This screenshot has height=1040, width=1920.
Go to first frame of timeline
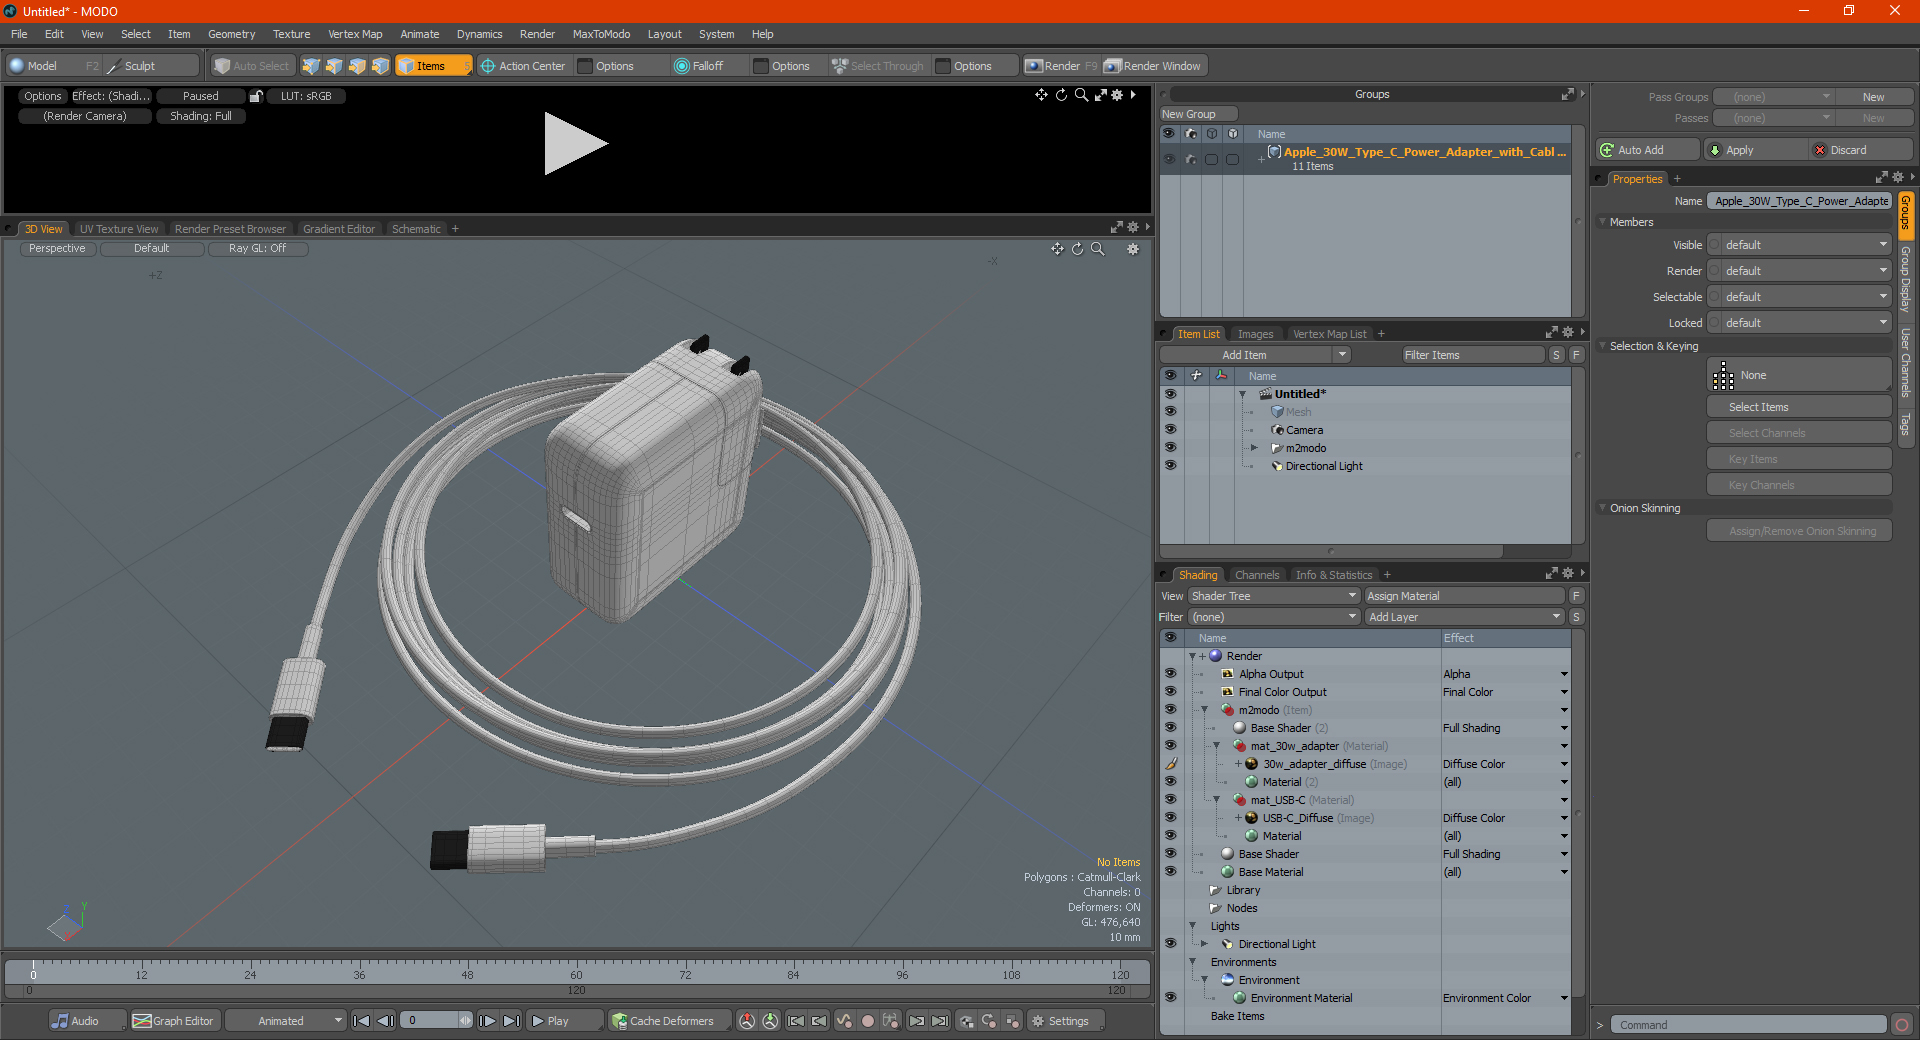(362, 1021)
